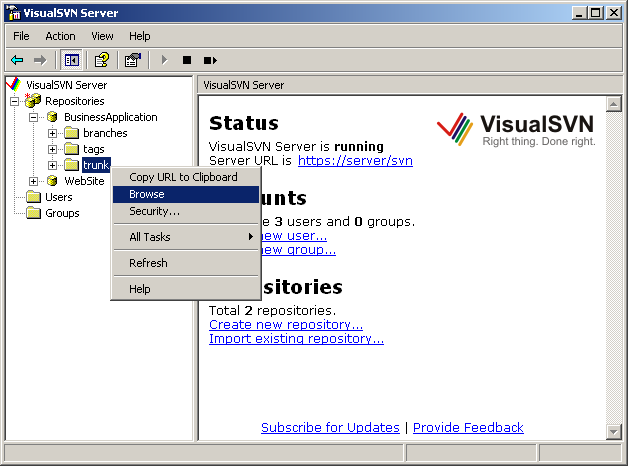This screenshot has height=466, width=628.
Task: Click the Groups folder icon
Action: tap(34, 213)
